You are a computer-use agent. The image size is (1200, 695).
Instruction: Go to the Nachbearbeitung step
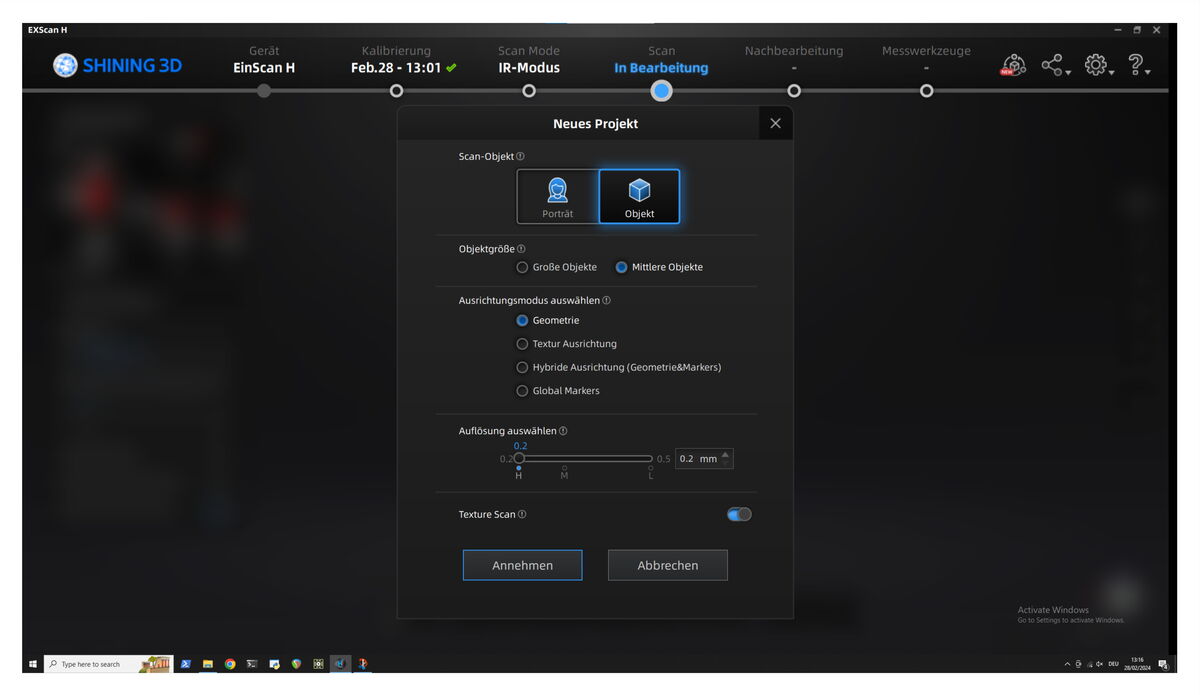tap(794, 60)
